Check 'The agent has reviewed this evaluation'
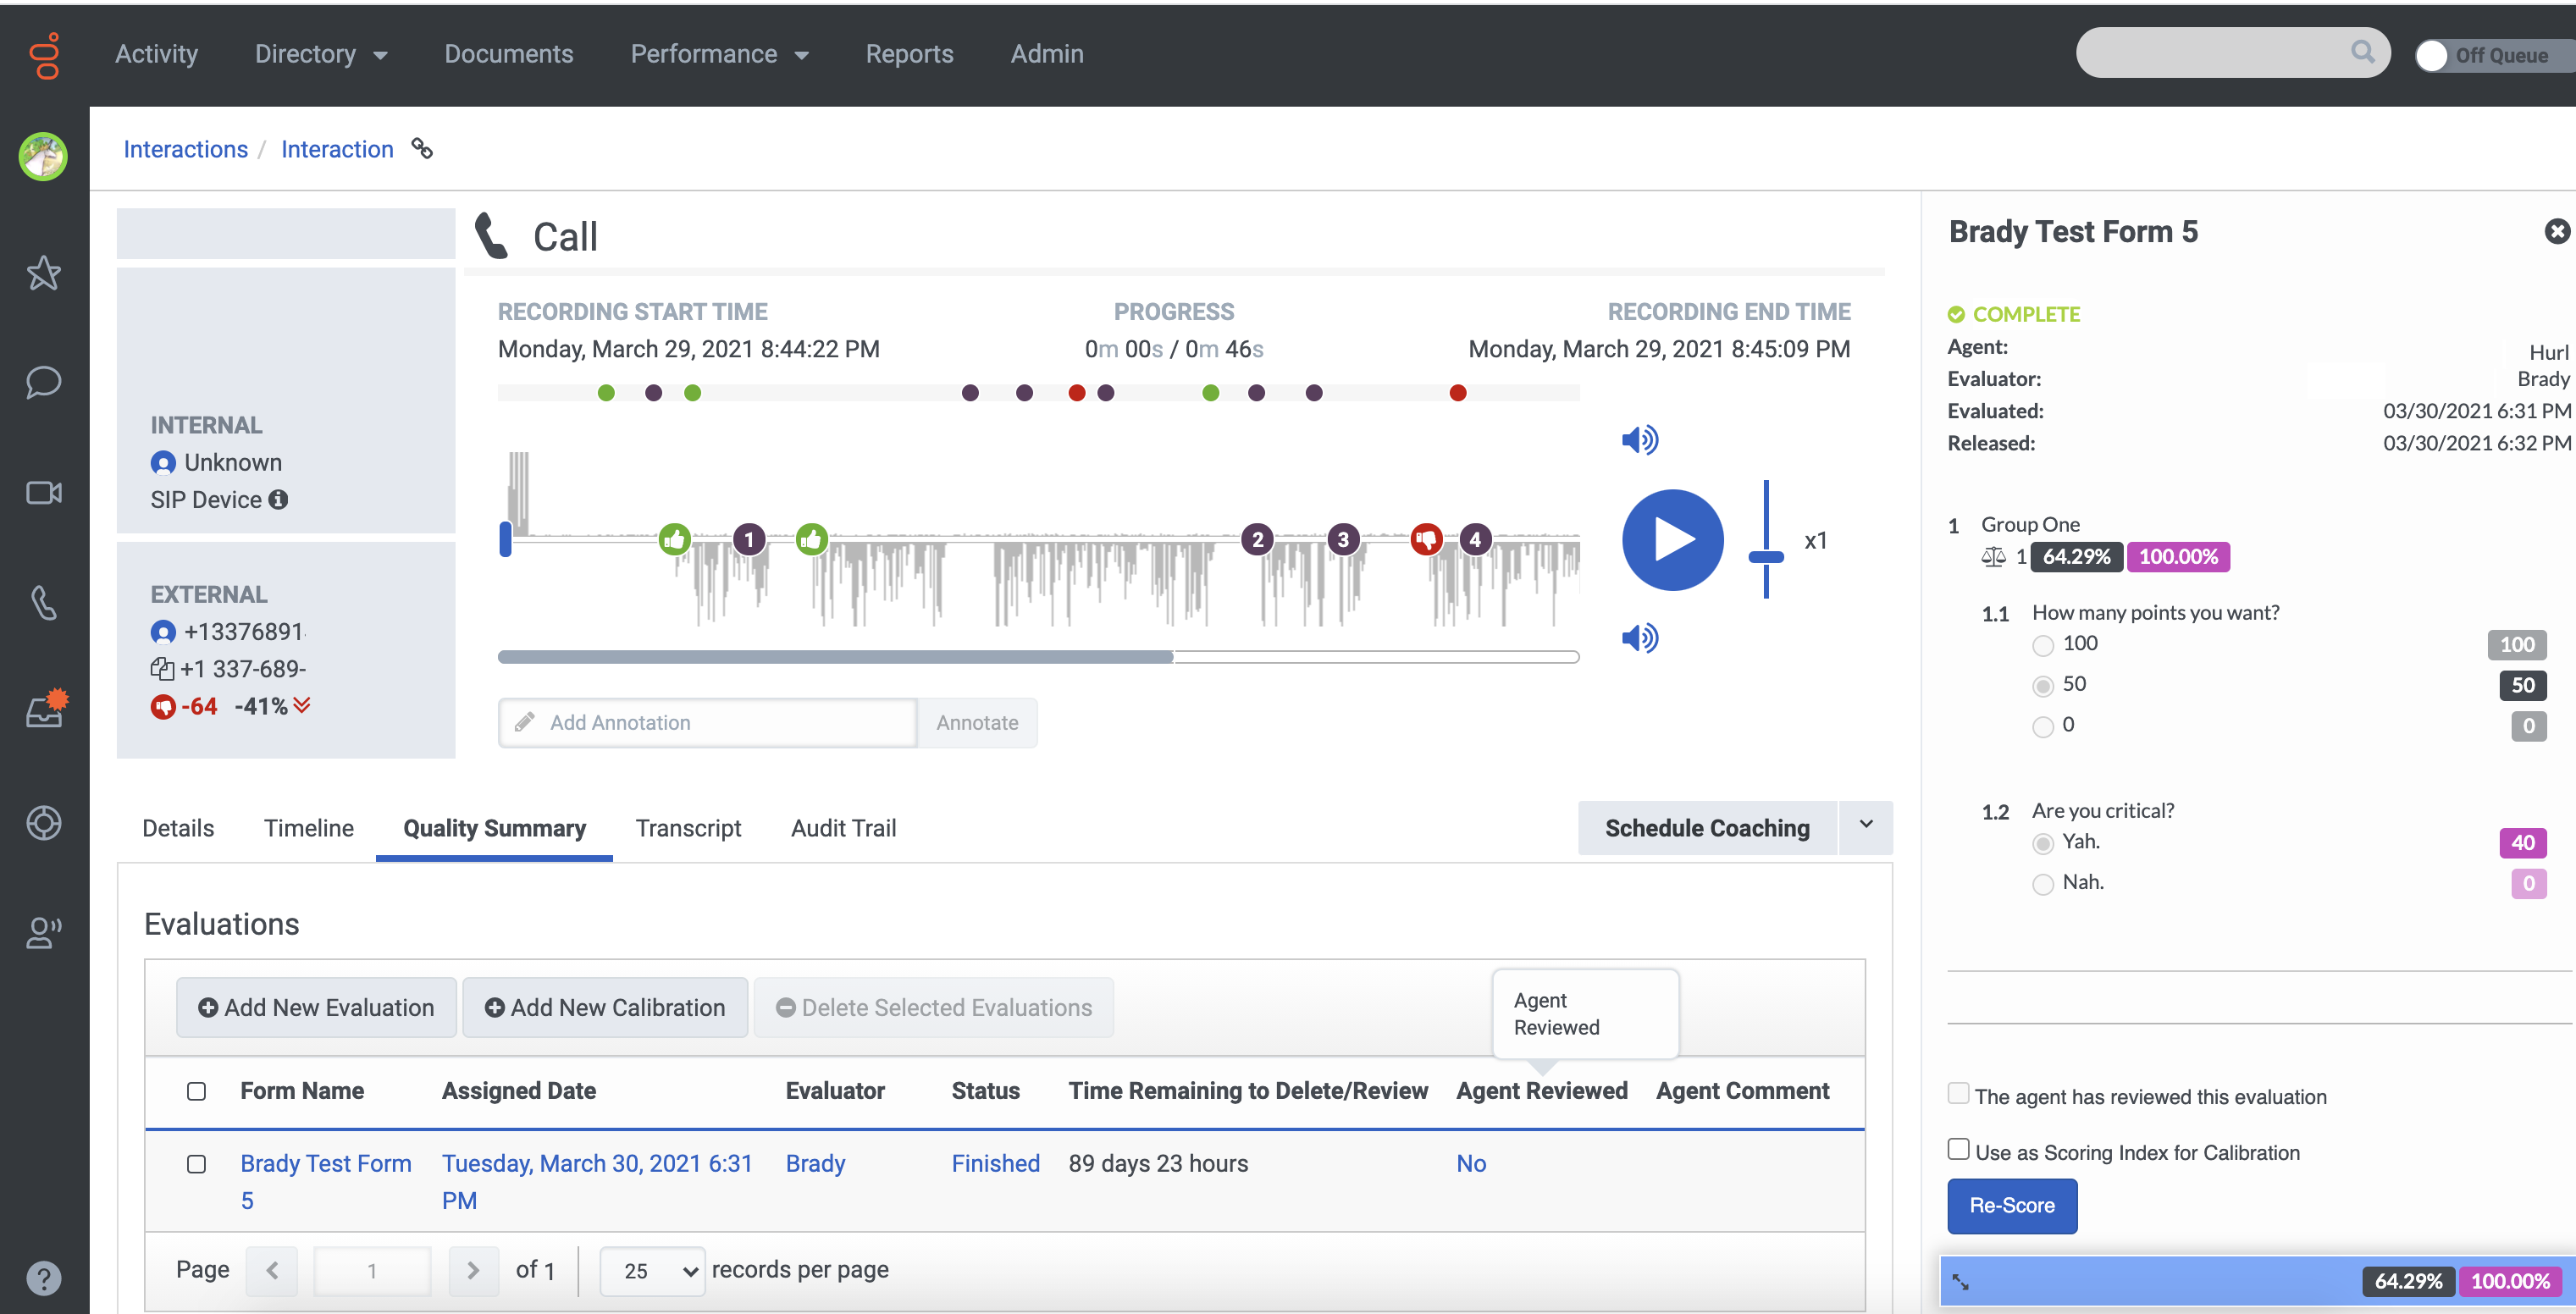Image resolution: width=2576 pixels, height=1314 pixels. (1957, 1093)
